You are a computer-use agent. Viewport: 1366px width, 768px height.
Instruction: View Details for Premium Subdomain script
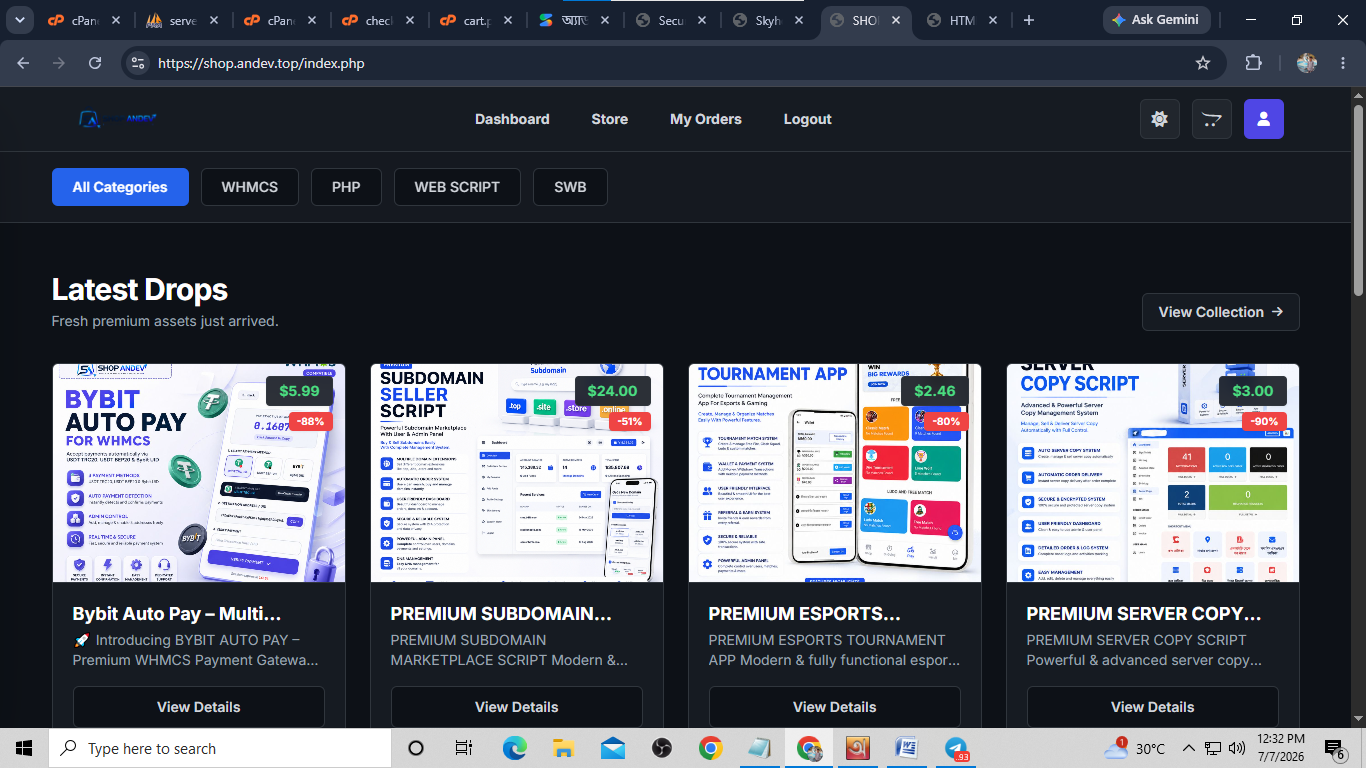[517, 707]
